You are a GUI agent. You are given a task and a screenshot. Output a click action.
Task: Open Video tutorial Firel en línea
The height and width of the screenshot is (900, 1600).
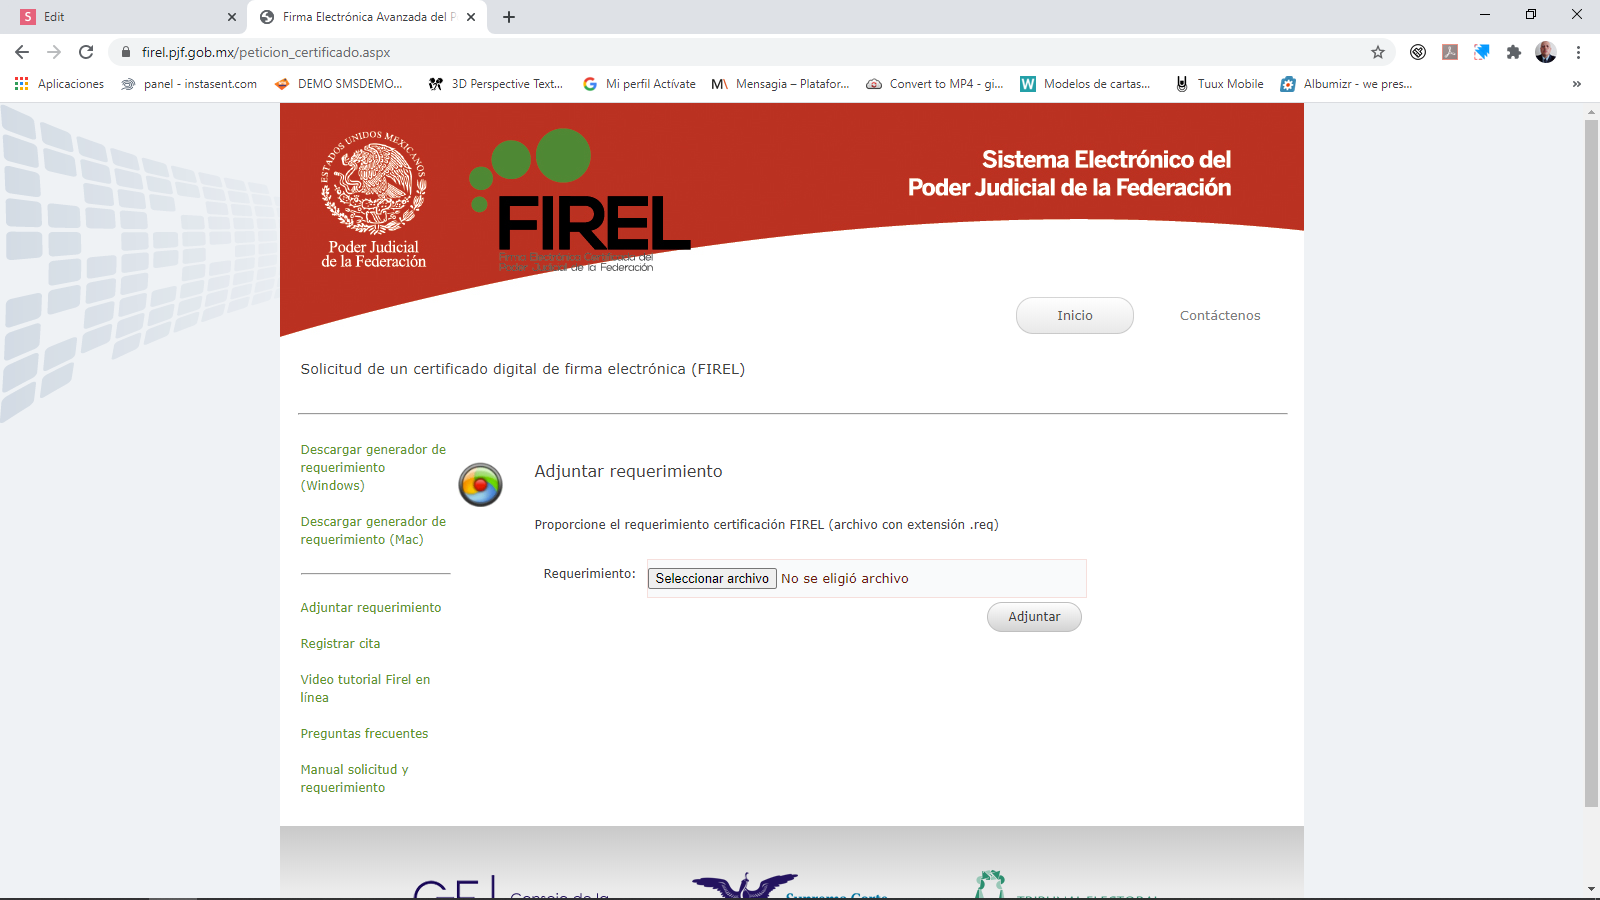tap(365, 688)
